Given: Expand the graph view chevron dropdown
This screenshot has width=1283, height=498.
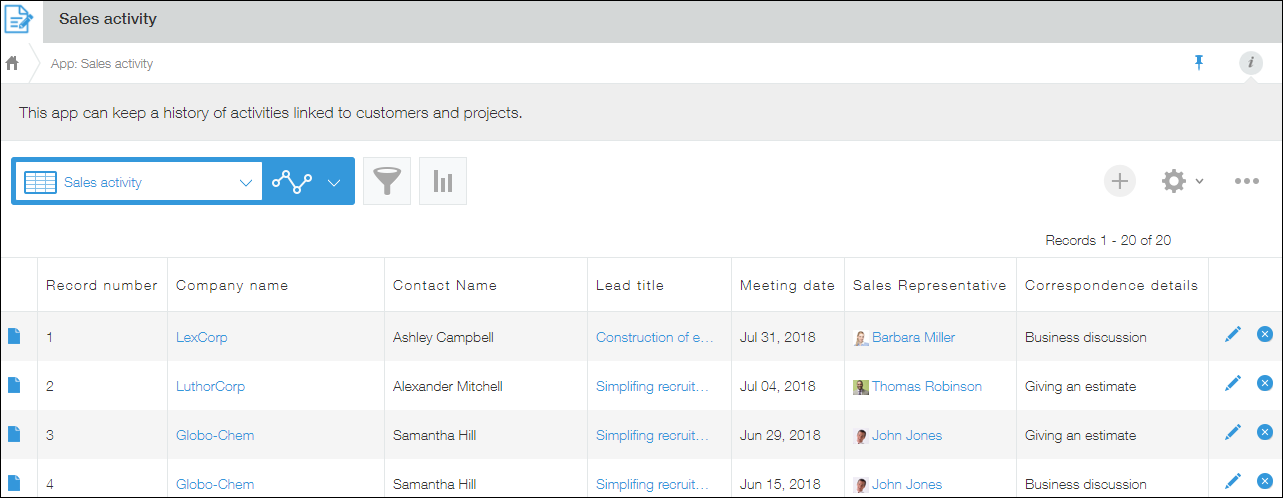Looking at the screenshot, I should [334, 182].
